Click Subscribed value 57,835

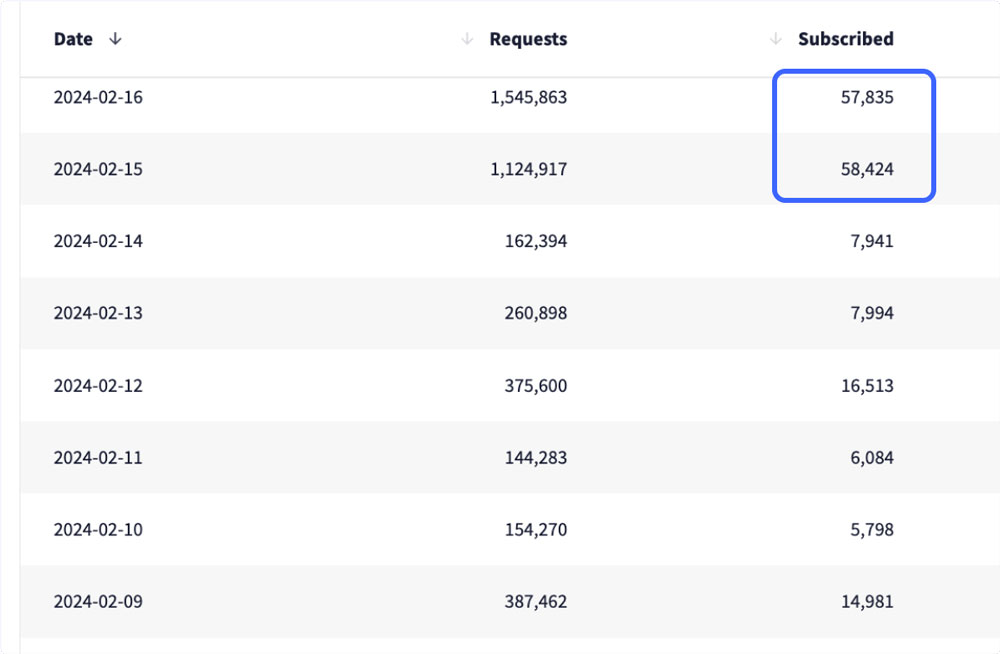(x=867, y=98)
